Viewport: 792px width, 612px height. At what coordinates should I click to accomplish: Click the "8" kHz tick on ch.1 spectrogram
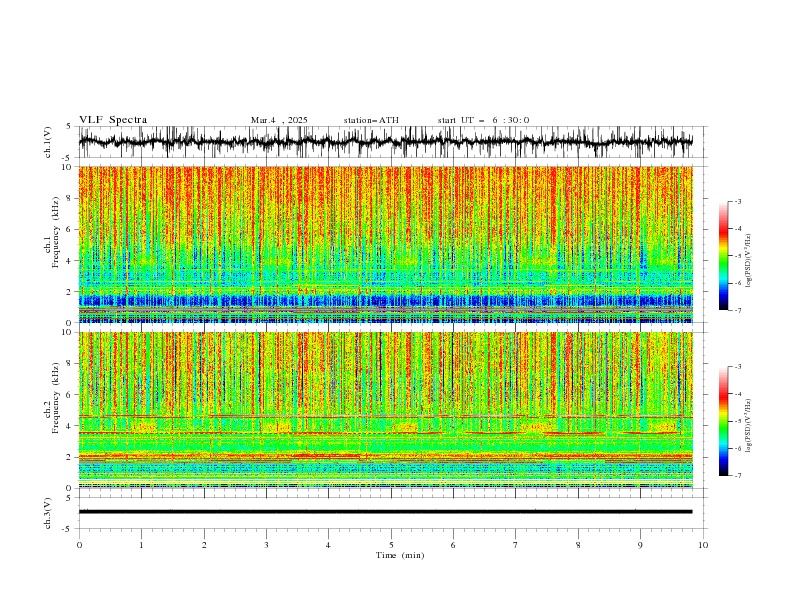71,198
